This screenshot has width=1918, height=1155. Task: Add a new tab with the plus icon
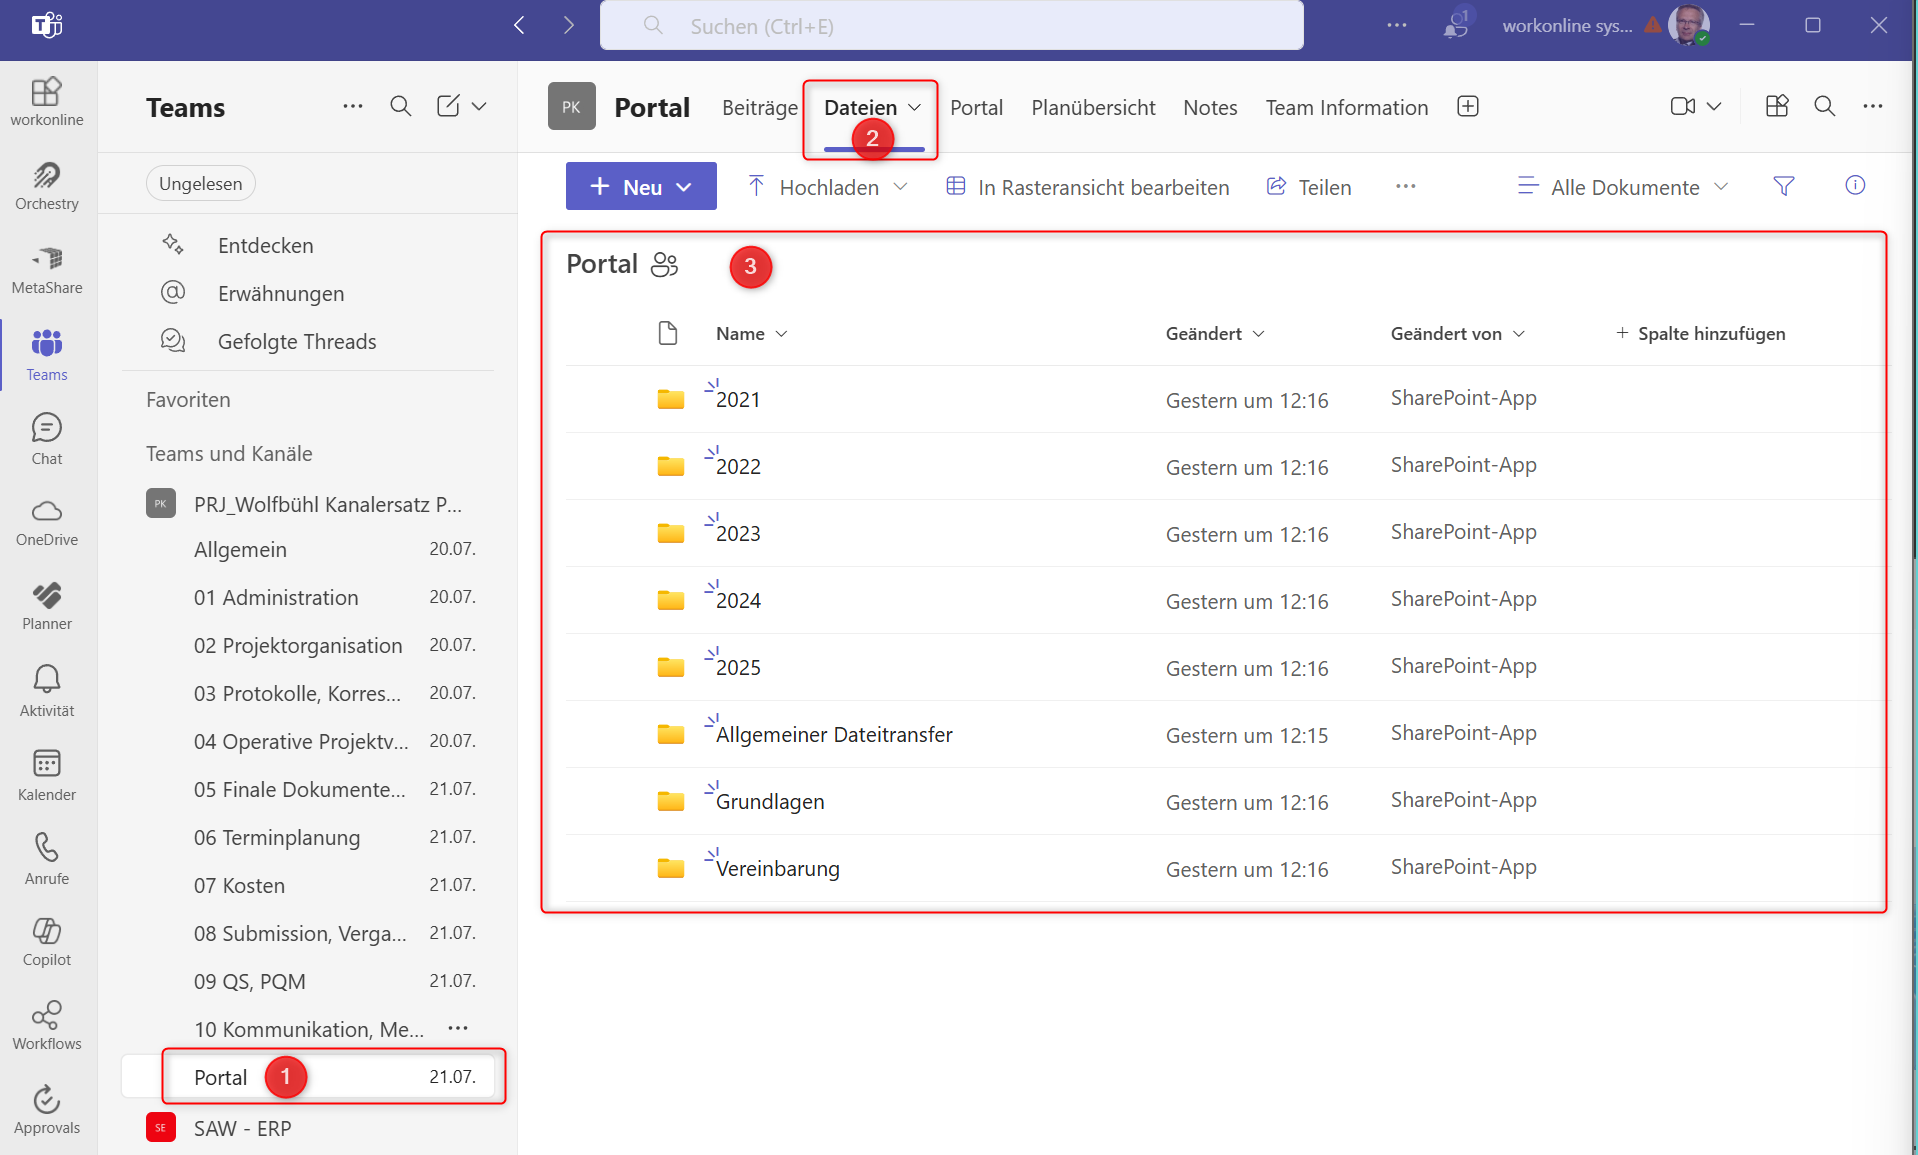1467,107
